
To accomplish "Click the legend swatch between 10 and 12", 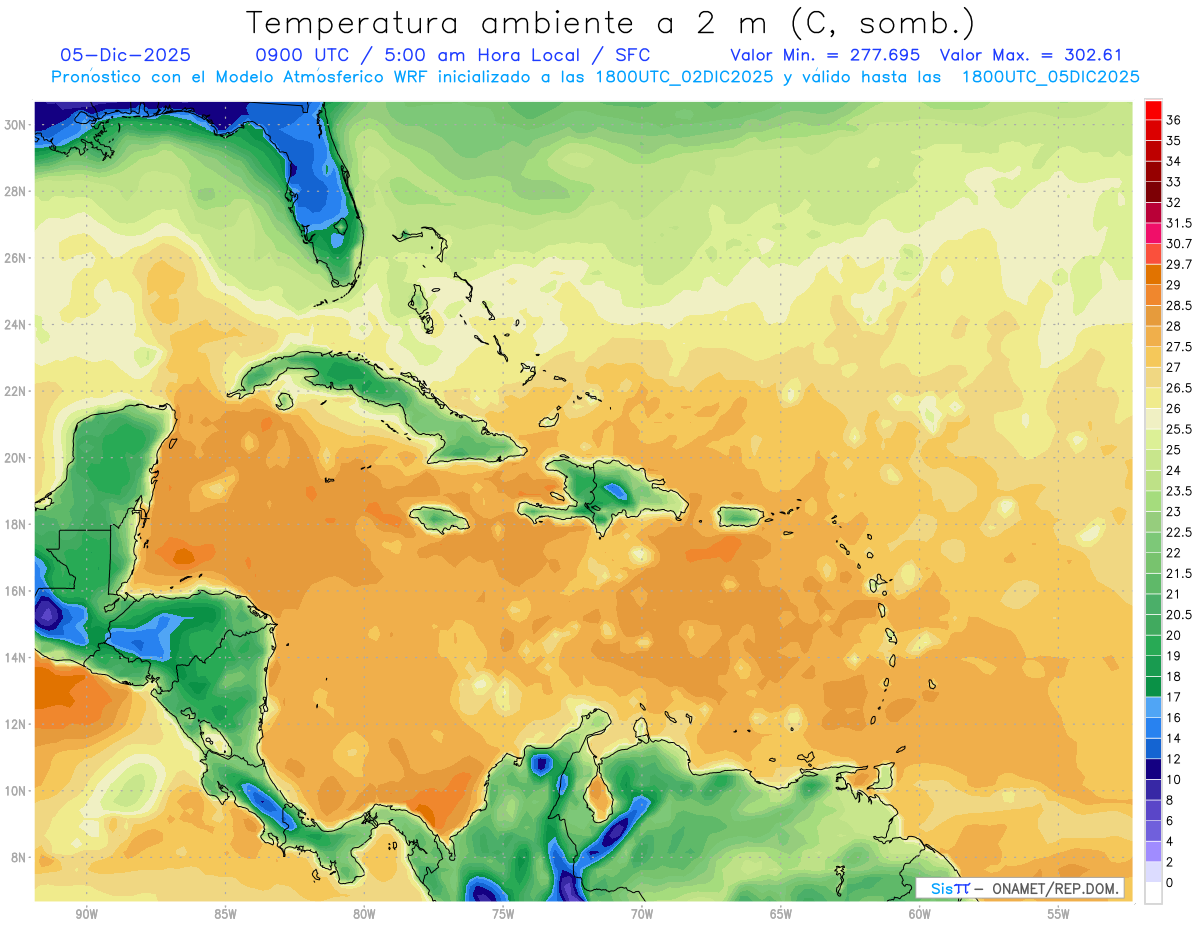I will 1153,769.
